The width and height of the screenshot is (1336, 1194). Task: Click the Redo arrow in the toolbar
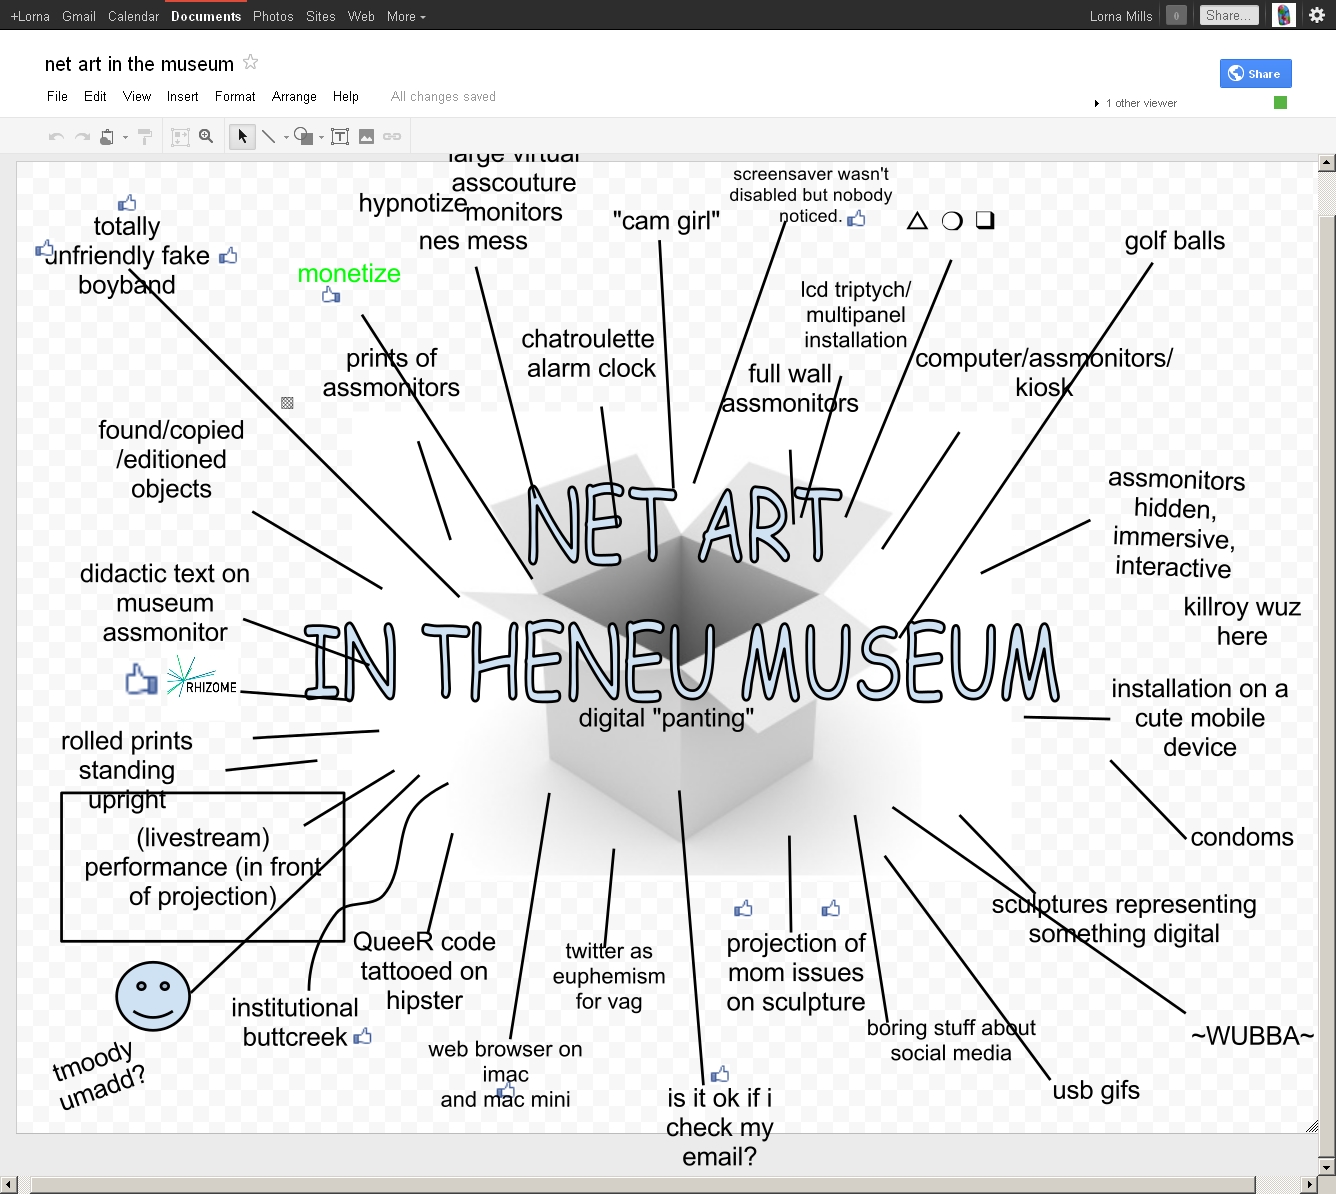point(83,137)
